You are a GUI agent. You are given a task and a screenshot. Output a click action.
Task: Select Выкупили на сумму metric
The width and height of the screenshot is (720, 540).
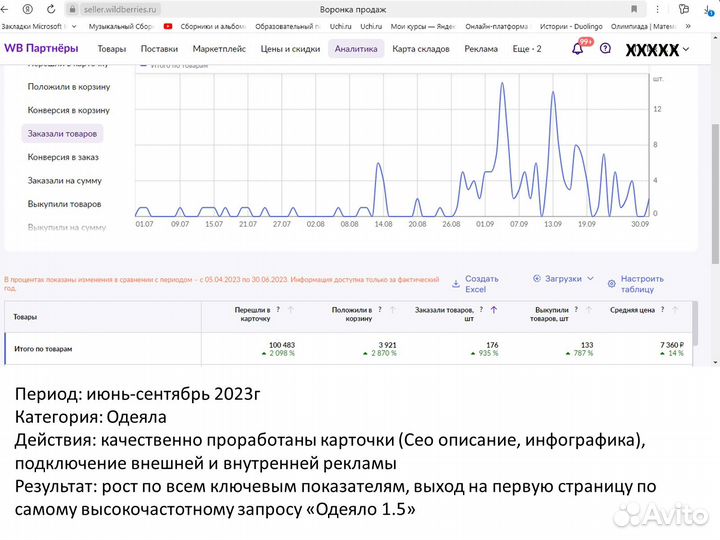point(67,227)
